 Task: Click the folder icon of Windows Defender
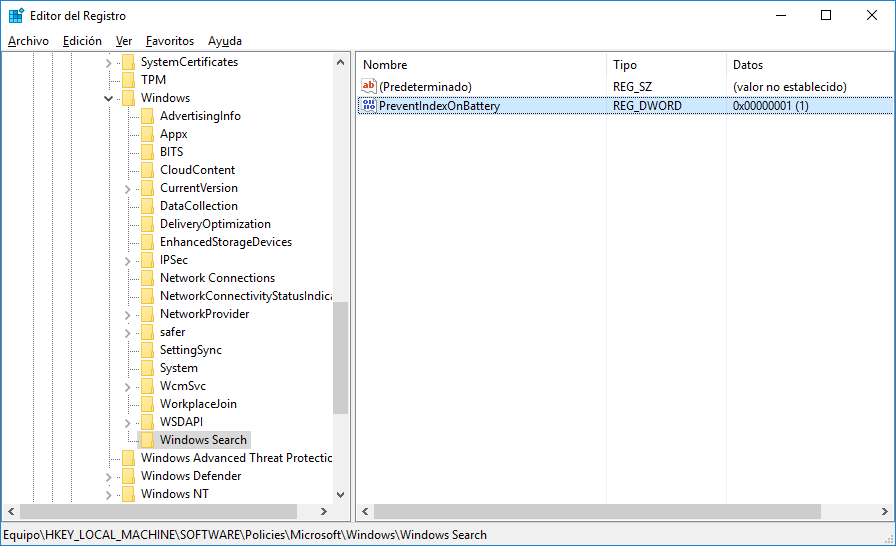[x=129, y=476]
